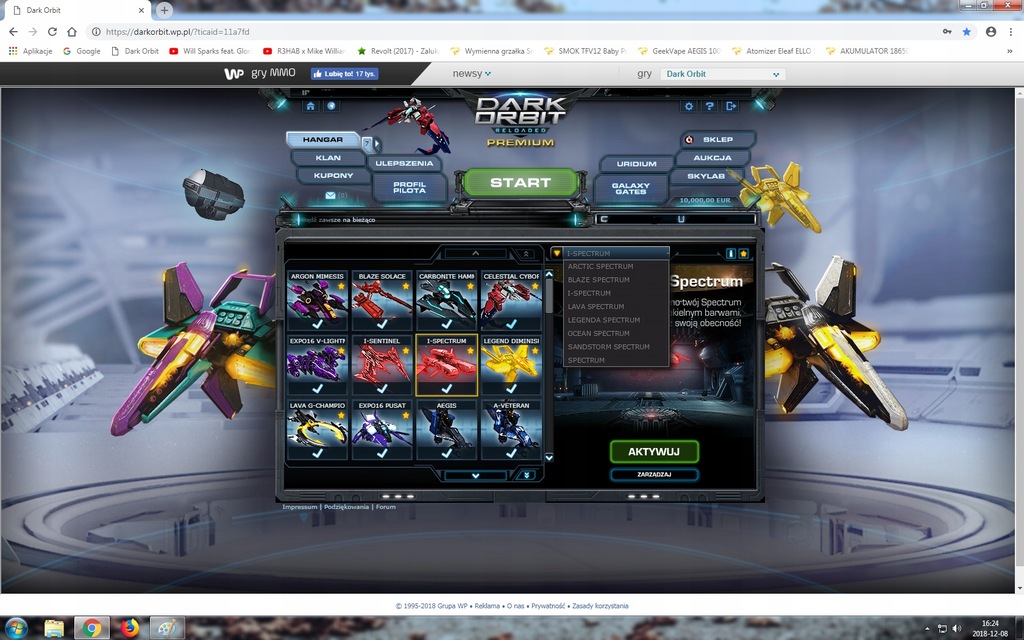Open the game settings gear icon
This screenshot has height=640, width=1024.
pos(689,106)
